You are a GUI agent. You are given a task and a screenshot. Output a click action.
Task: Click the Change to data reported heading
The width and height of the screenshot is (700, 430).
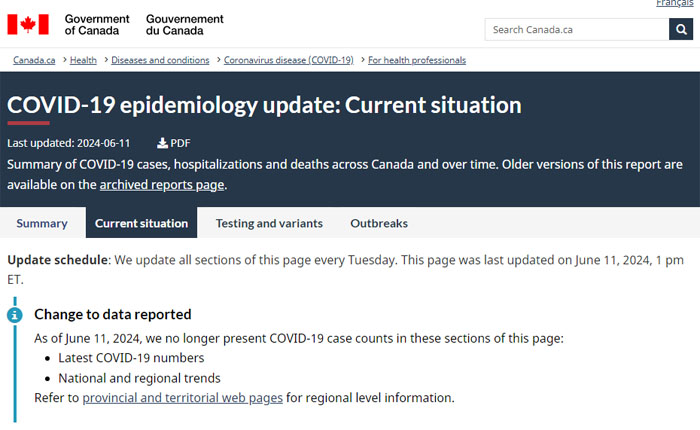(x=113, y=314)
